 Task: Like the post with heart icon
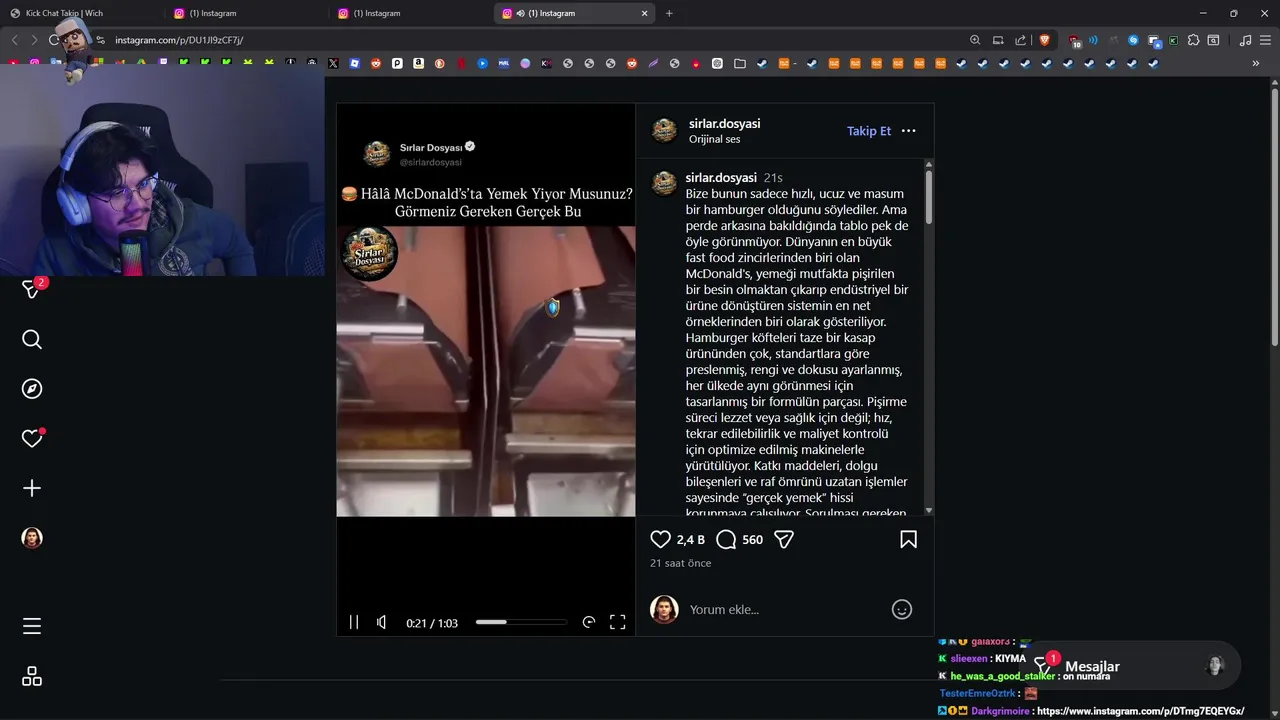point(660,539)
